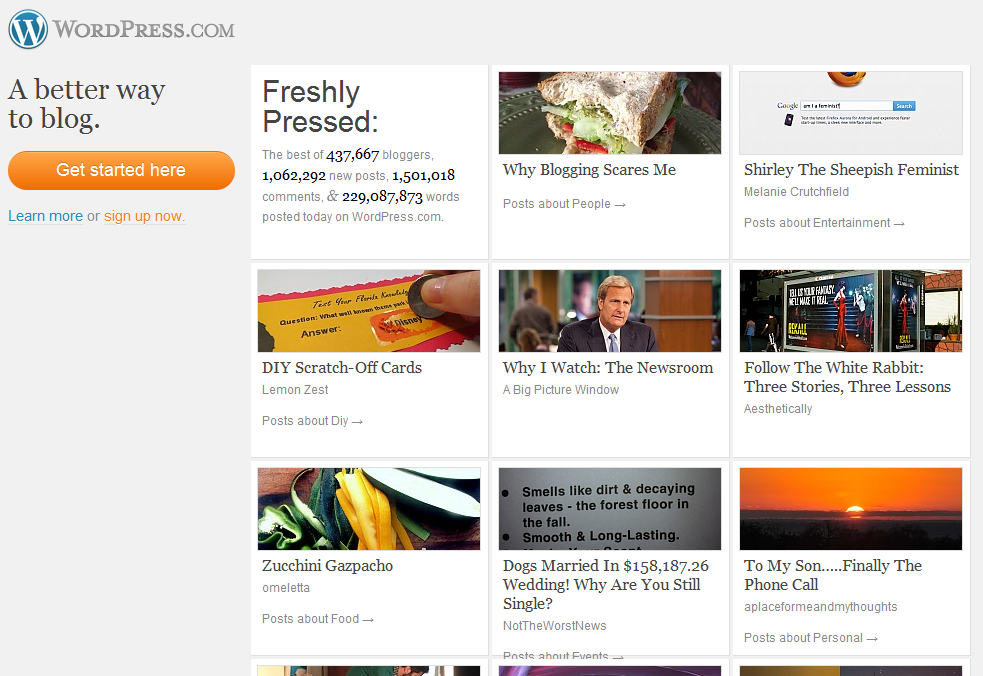Open the sandwich thumbnail image

pyautogui.click(x=610, y=113)
